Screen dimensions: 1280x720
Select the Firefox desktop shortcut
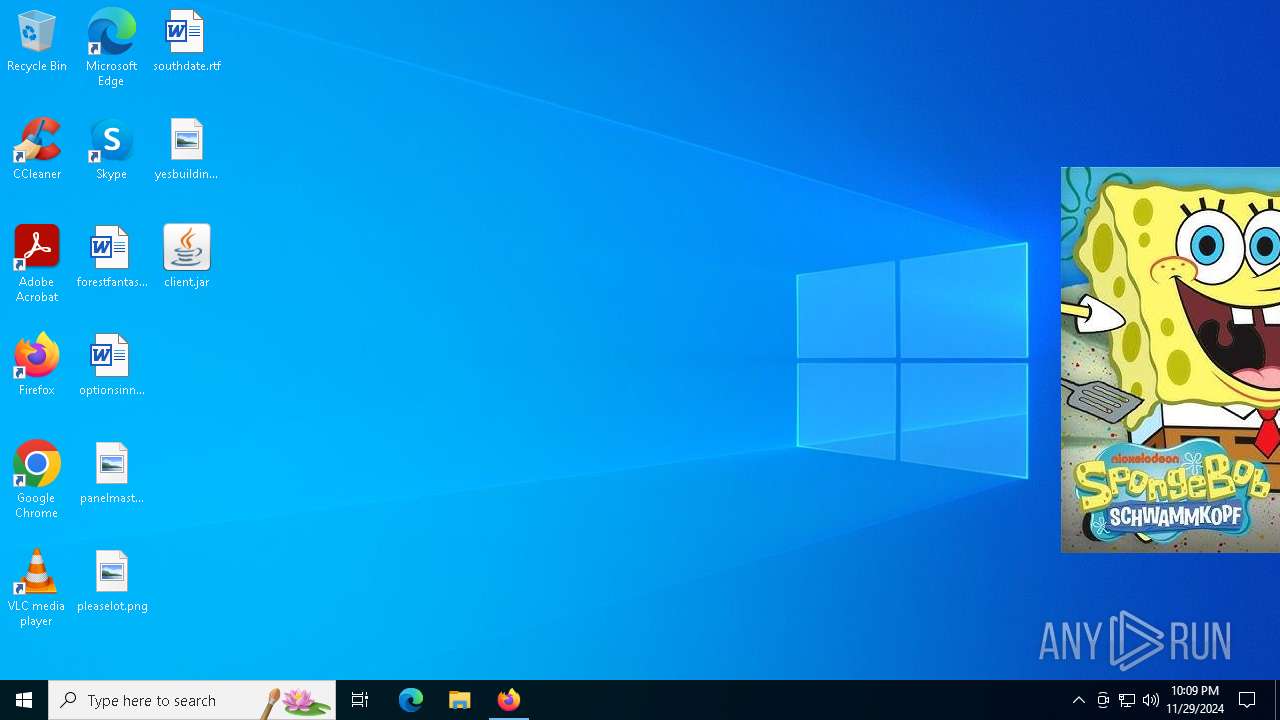37,366
